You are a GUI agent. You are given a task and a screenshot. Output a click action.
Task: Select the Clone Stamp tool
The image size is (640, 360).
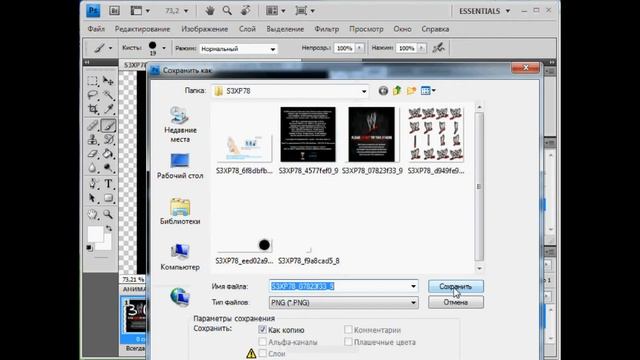(x=93, y=140)
